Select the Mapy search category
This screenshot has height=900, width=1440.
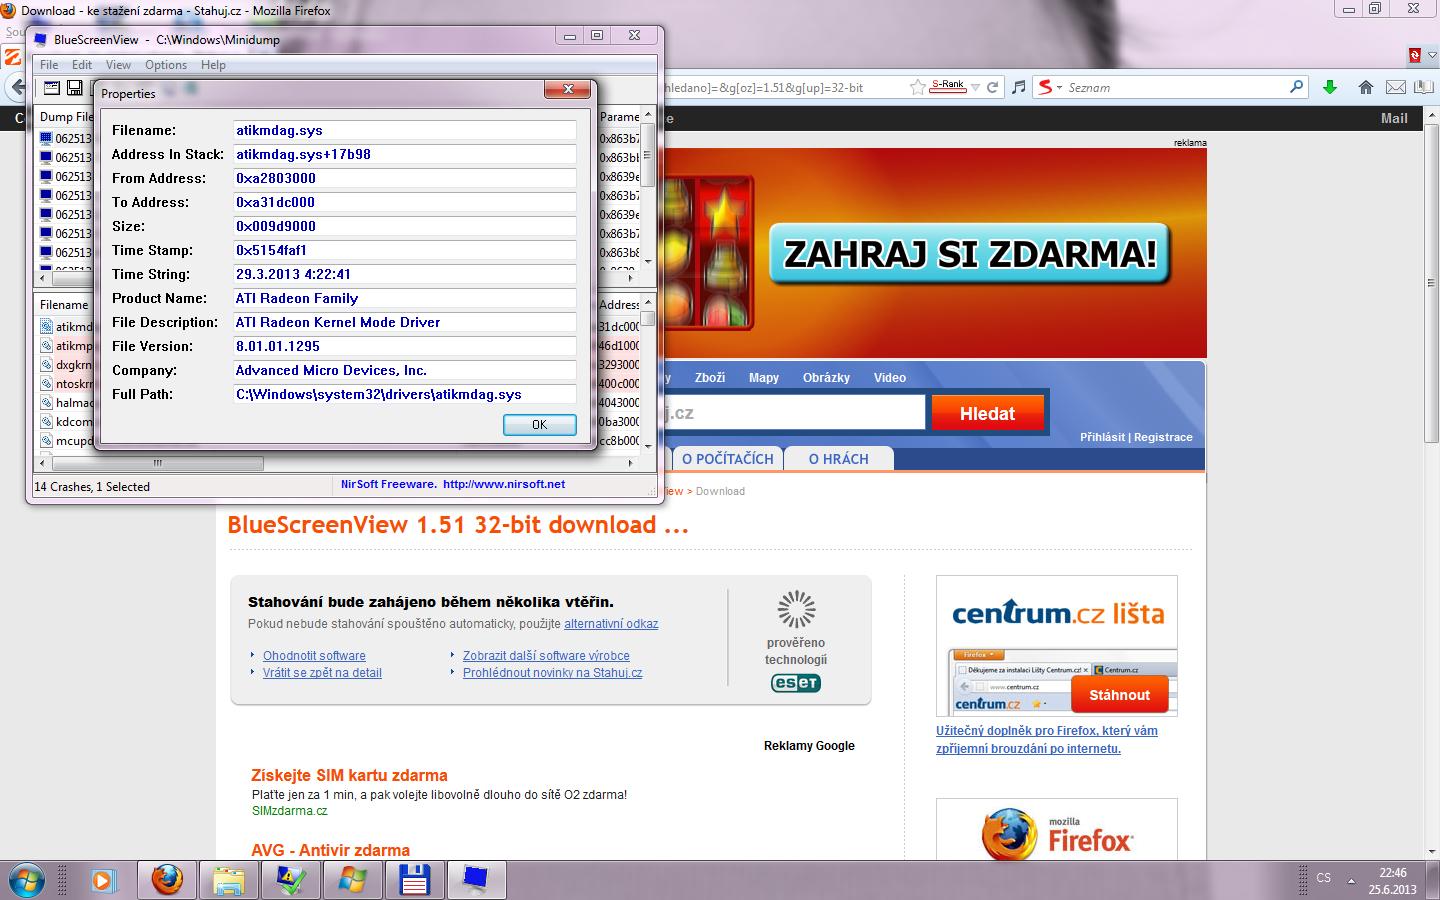[764, 378]
